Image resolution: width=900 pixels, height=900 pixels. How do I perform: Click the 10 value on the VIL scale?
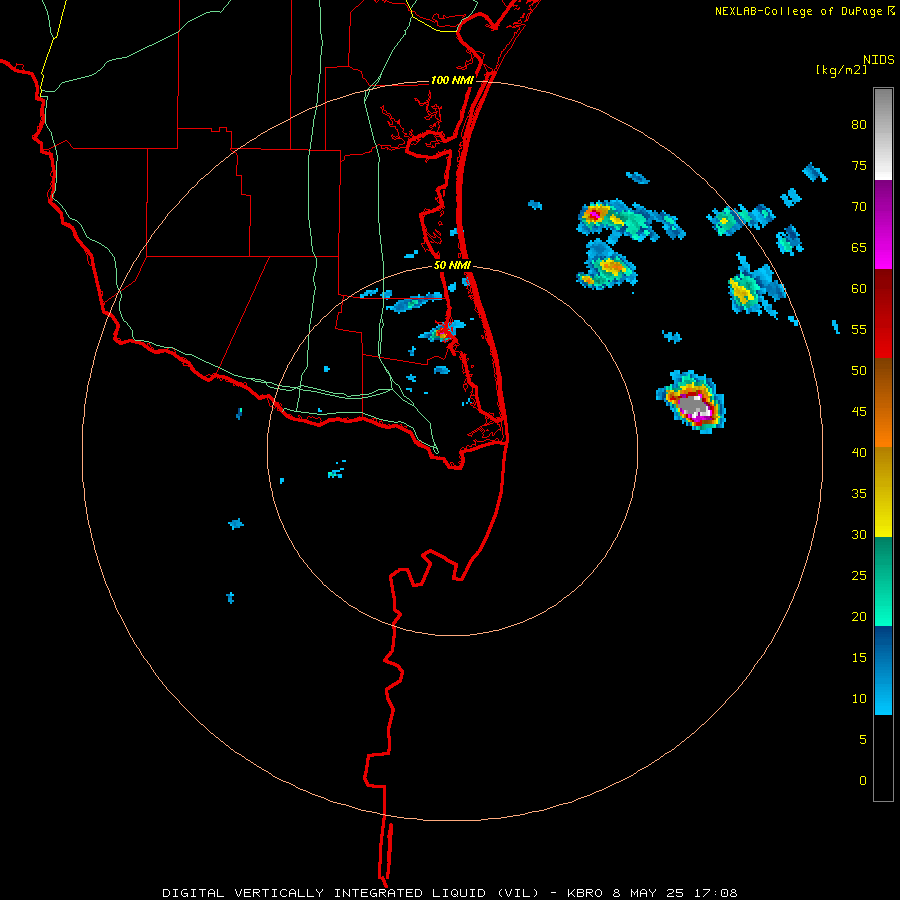[859, 699]
